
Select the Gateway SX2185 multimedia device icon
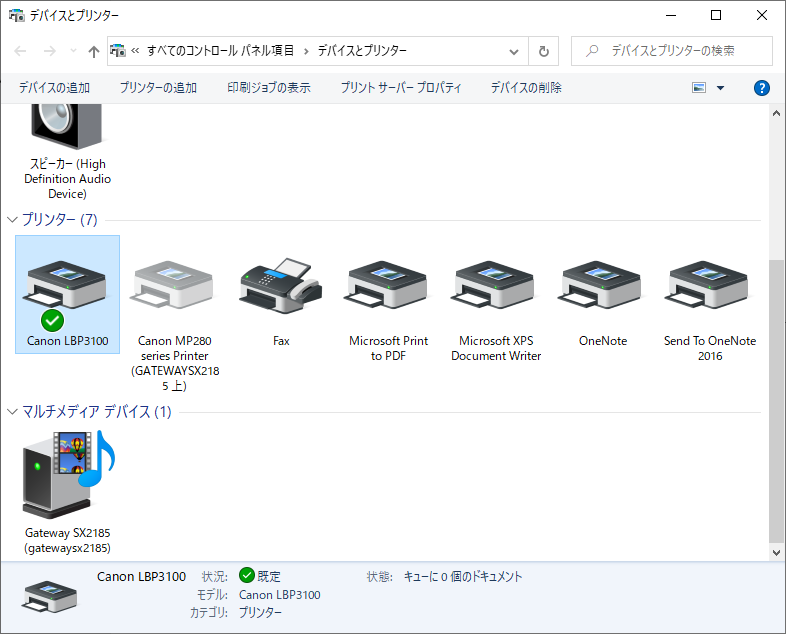pos(68,474)
